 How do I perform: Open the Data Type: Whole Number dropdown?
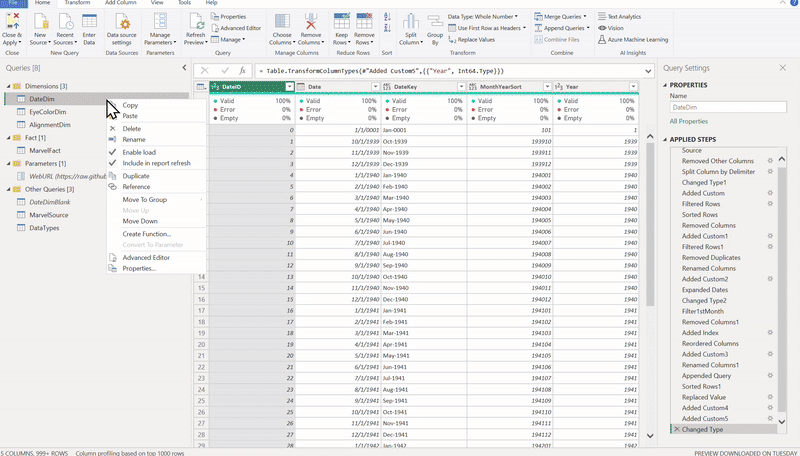point(482,16)
